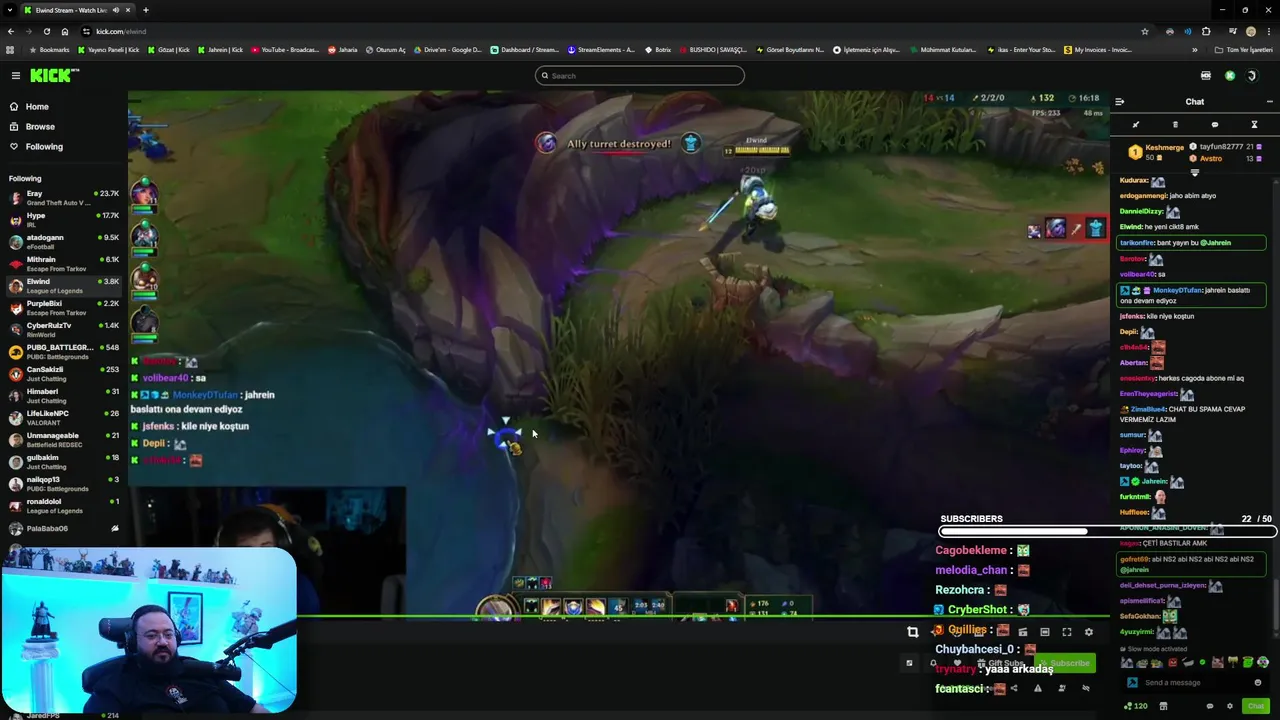Open Mithrain's channel in Following list

click(x=63, y=264)
